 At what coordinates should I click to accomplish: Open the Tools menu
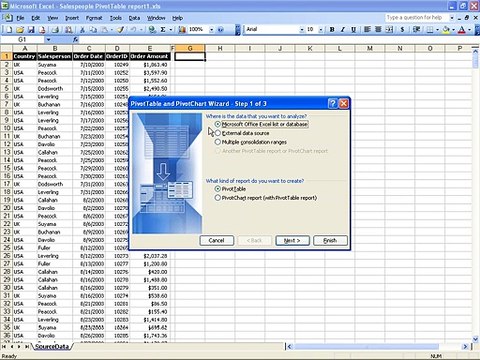(x=116, y=18)
